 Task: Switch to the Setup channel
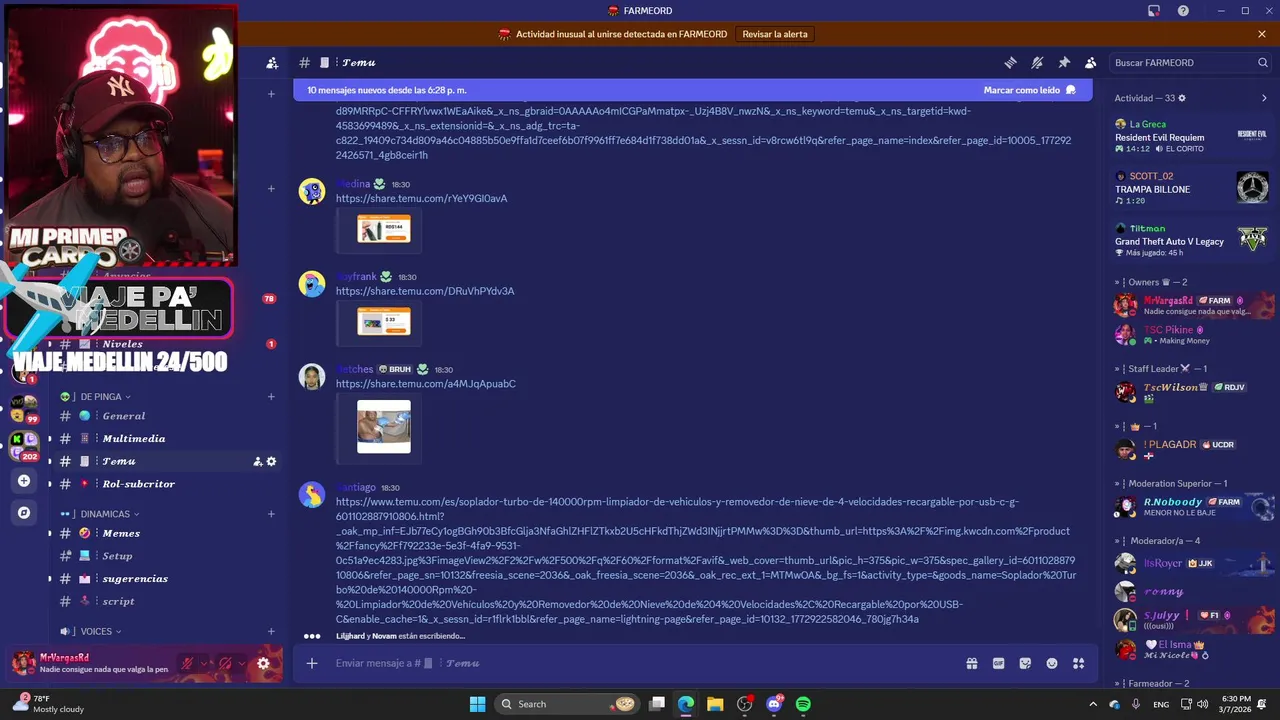[166, 556]
